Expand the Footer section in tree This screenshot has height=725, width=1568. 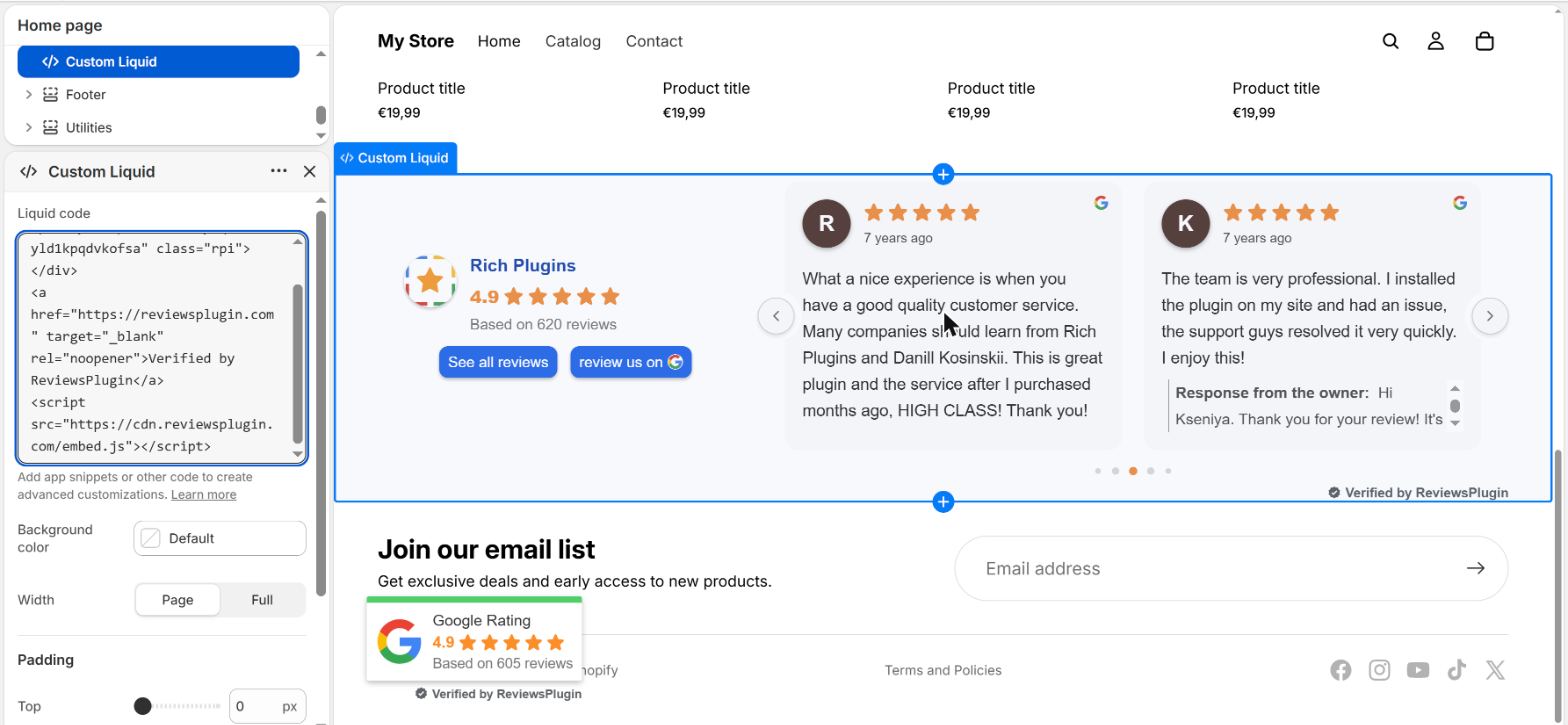pos(29,94)
